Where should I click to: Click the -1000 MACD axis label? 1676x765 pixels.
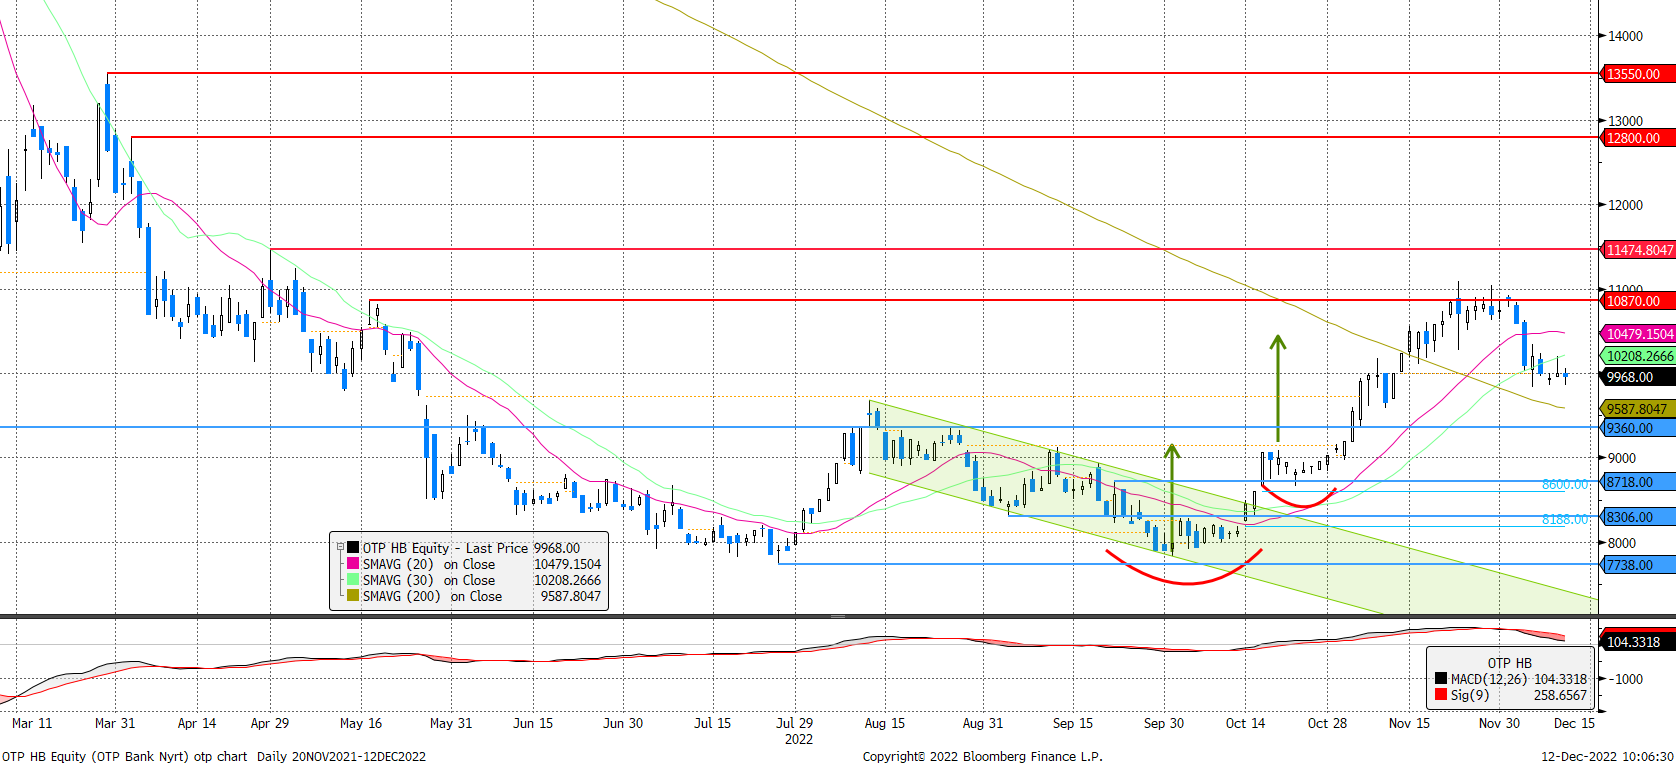pyautogui.click(x=1625, y=679)
